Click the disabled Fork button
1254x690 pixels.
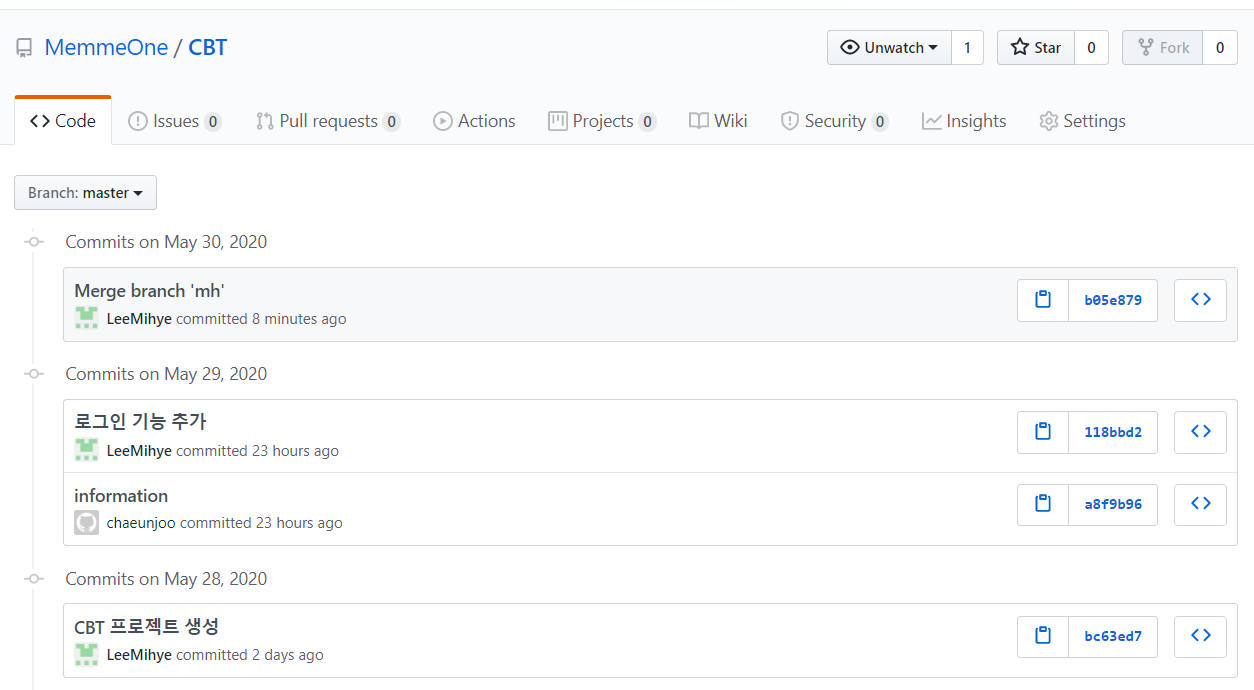[1162, 48]
